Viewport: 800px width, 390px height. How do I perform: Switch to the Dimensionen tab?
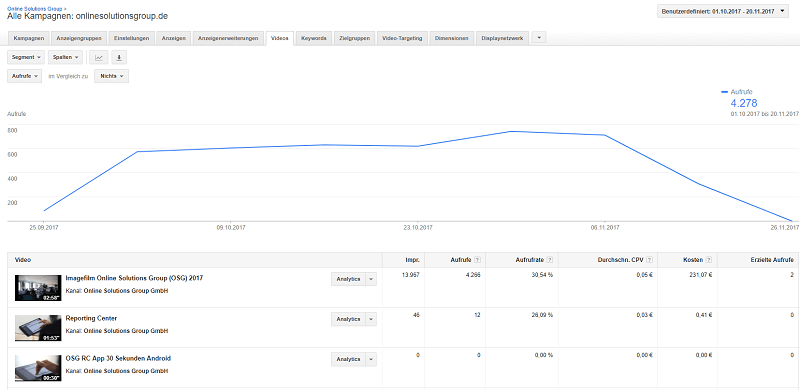[x=451, y=38]
